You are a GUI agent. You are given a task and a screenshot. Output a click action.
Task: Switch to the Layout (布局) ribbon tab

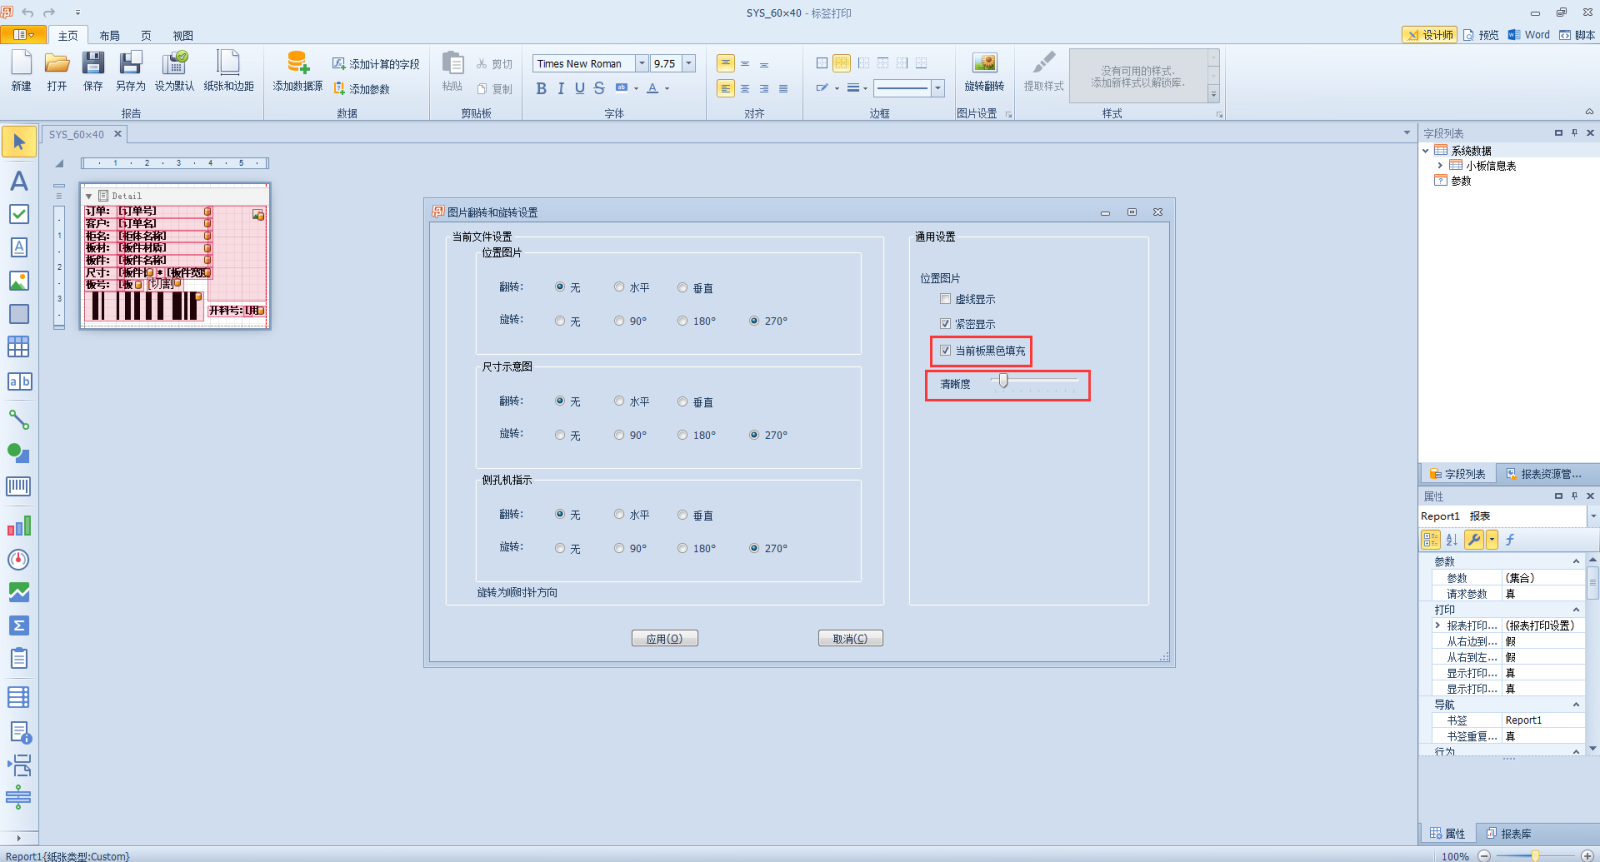point(109,36)
